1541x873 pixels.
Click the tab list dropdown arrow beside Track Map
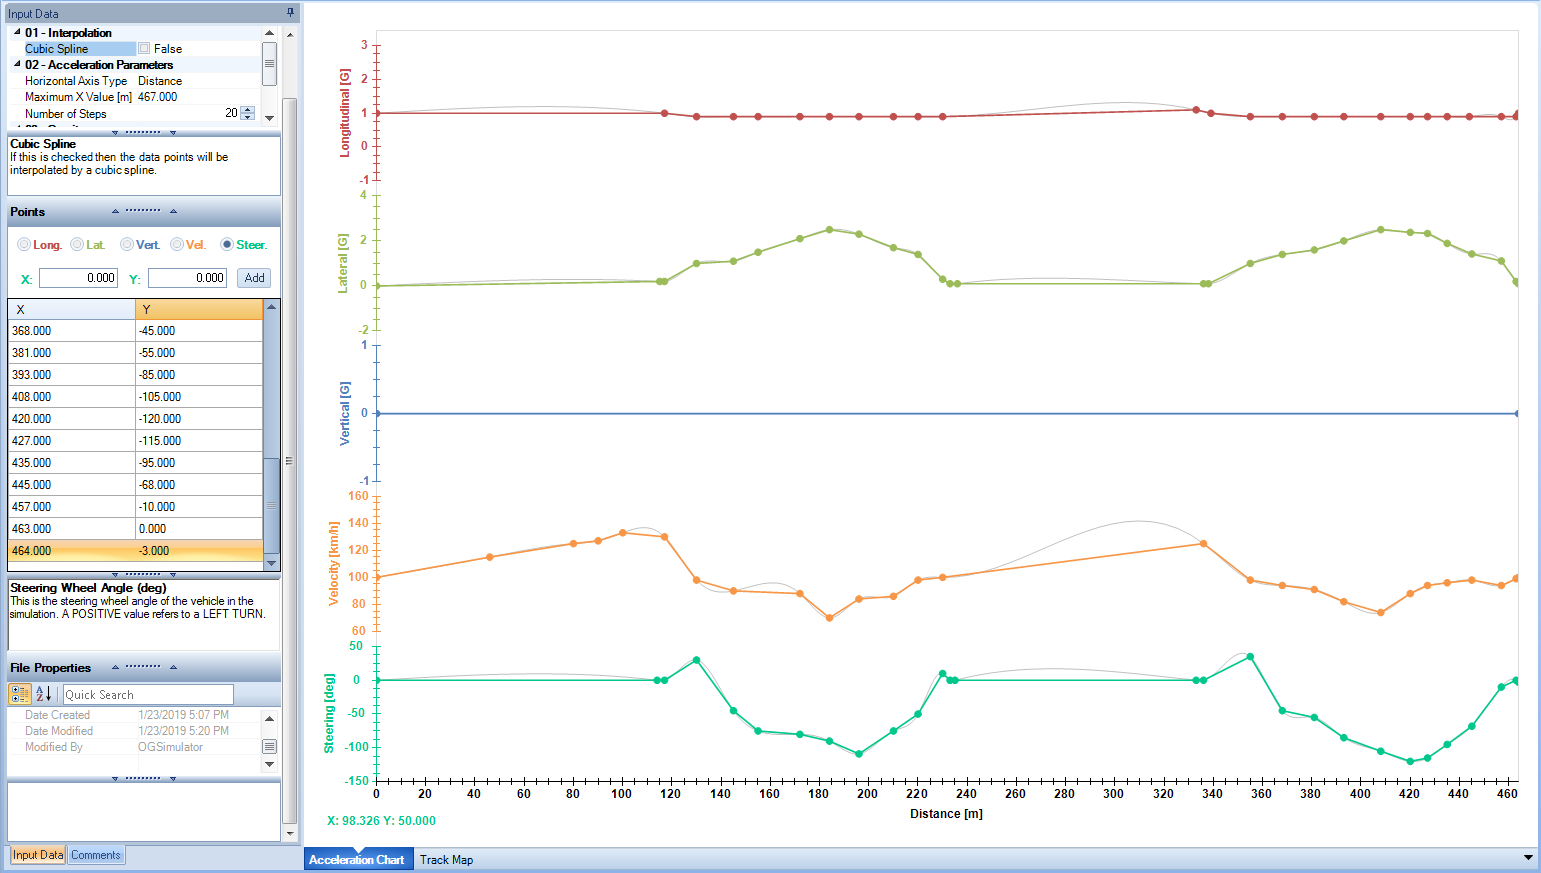point(1527,858)
